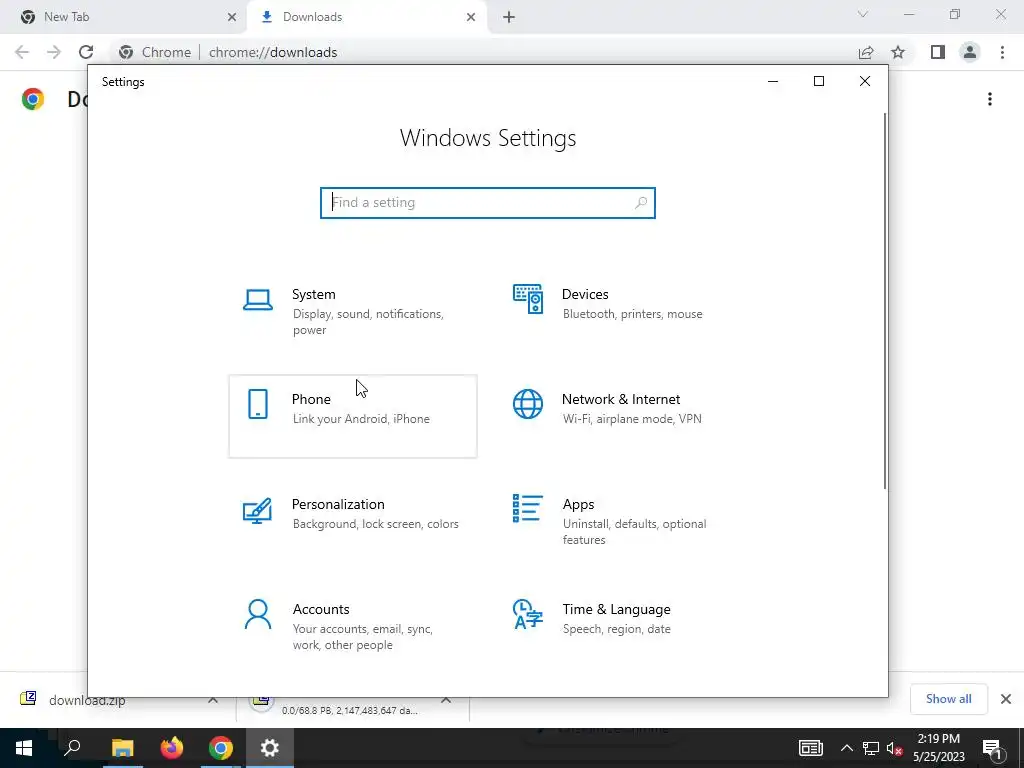Click 'Bluetooth, printers, mouse' text
Image resolution: width=1024 pixels, height=768 pixels.
pyautogui.click(x=633, y=314)
